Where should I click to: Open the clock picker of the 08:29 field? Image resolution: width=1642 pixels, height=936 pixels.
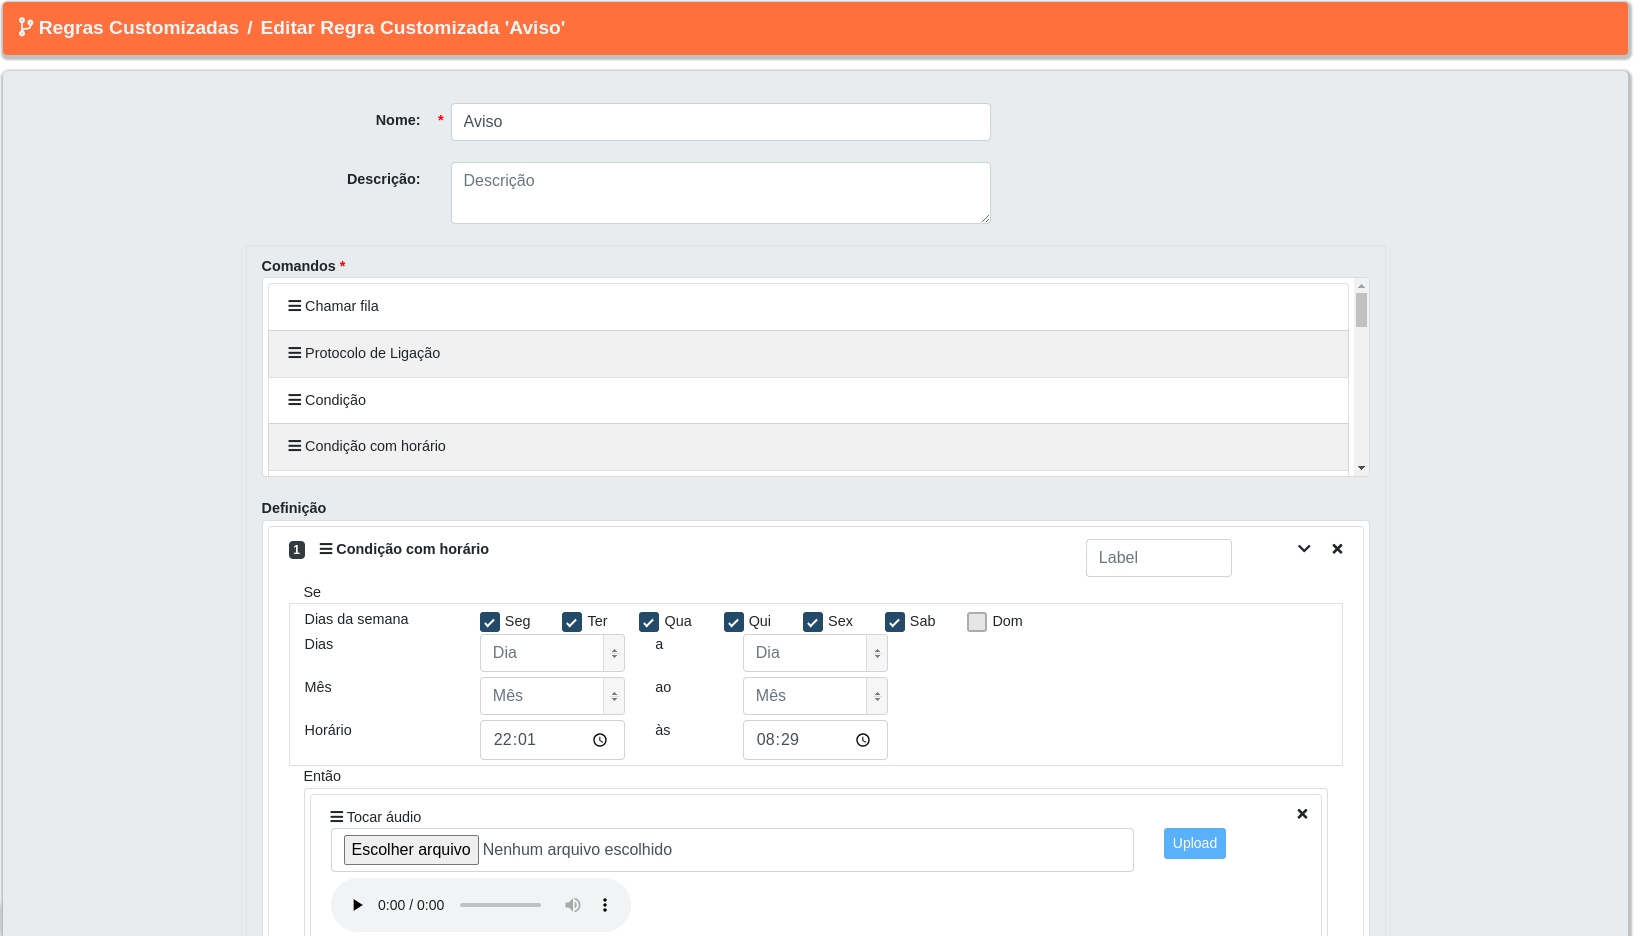pos(863,740)
